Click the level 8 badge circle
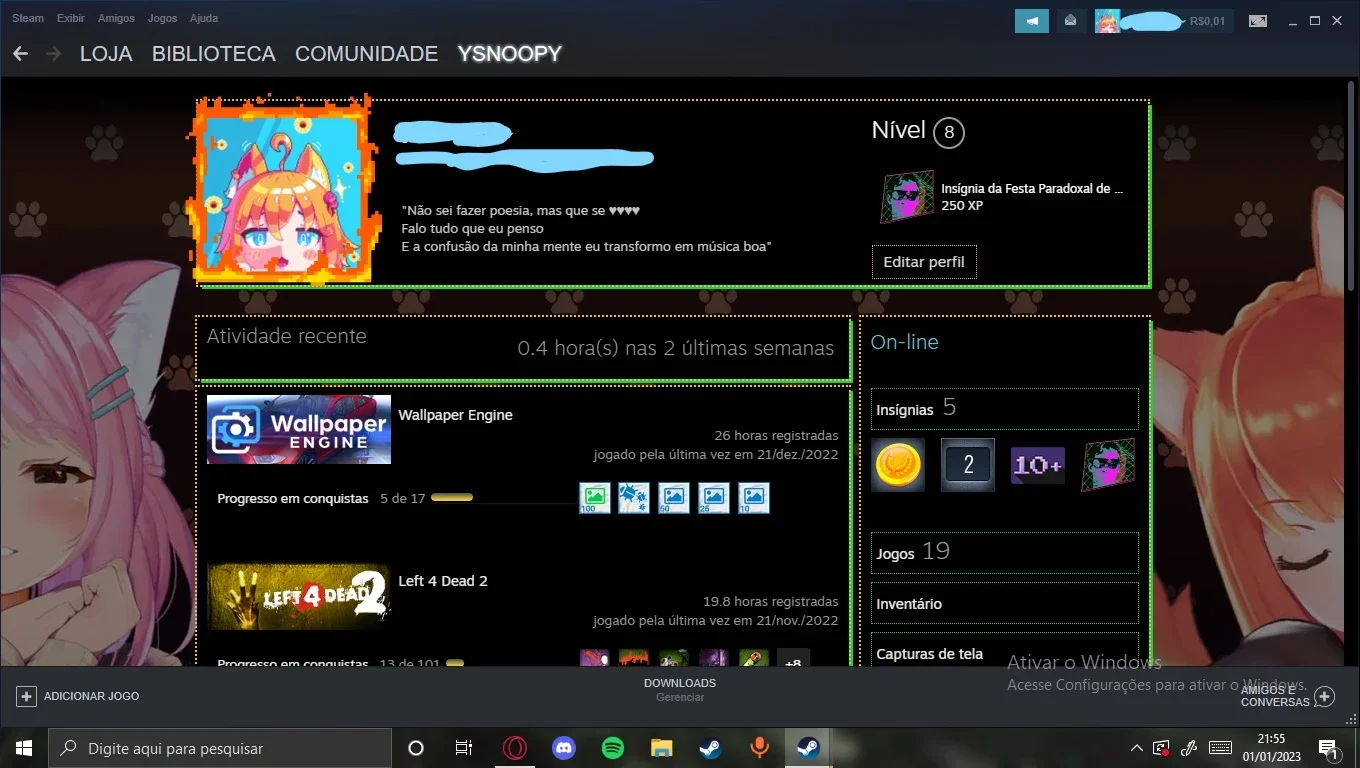This screenshot has height=768, width=1360. click(x=948, y=132)
